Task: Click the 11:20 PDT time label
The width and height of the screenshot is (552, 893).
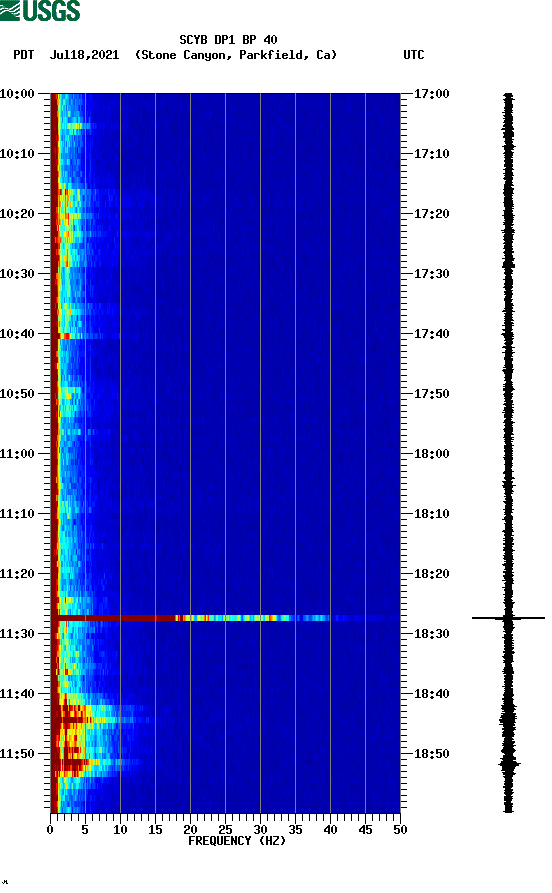Action: point(17,574)
